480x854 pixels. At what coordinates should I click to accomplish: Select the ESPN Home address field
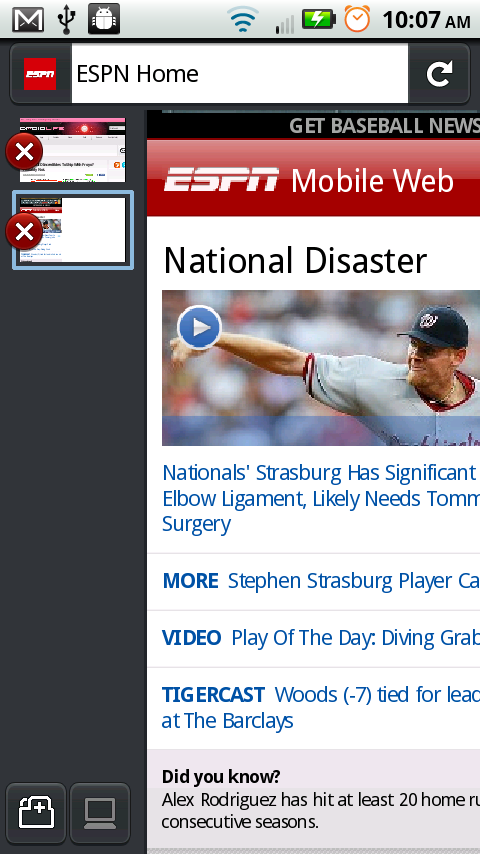pos(240,74)
